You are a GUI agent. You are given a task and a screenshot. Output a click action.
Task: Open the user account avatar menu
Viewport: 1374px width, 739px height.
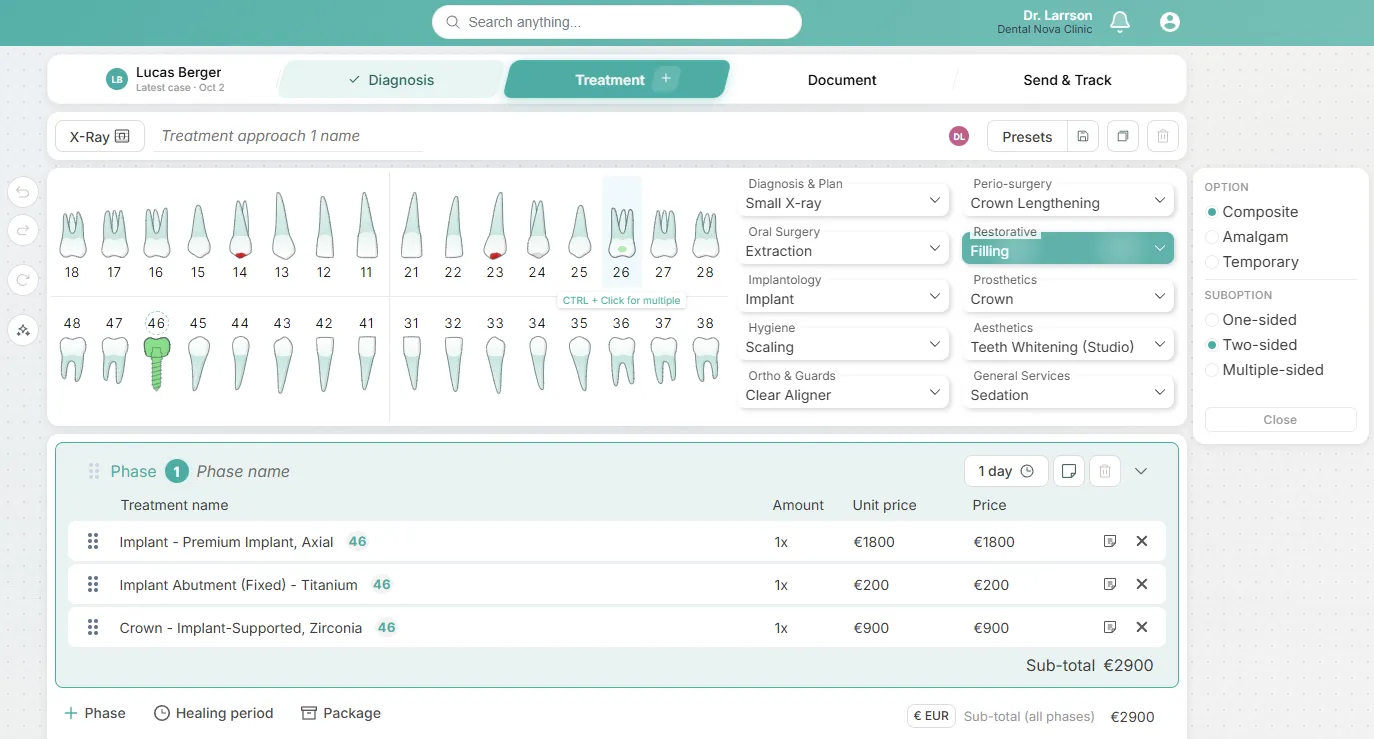pos(1170,22)
